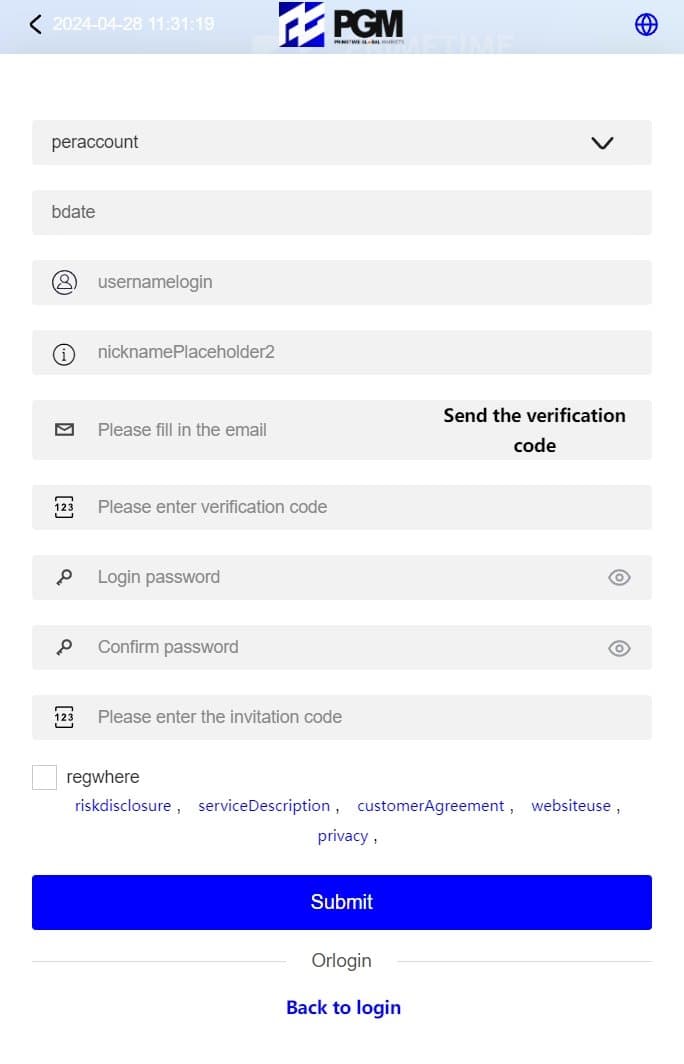This screenshot has height=1064, width=684.
Task: Go Back to login
Action: coord(343,1007)
